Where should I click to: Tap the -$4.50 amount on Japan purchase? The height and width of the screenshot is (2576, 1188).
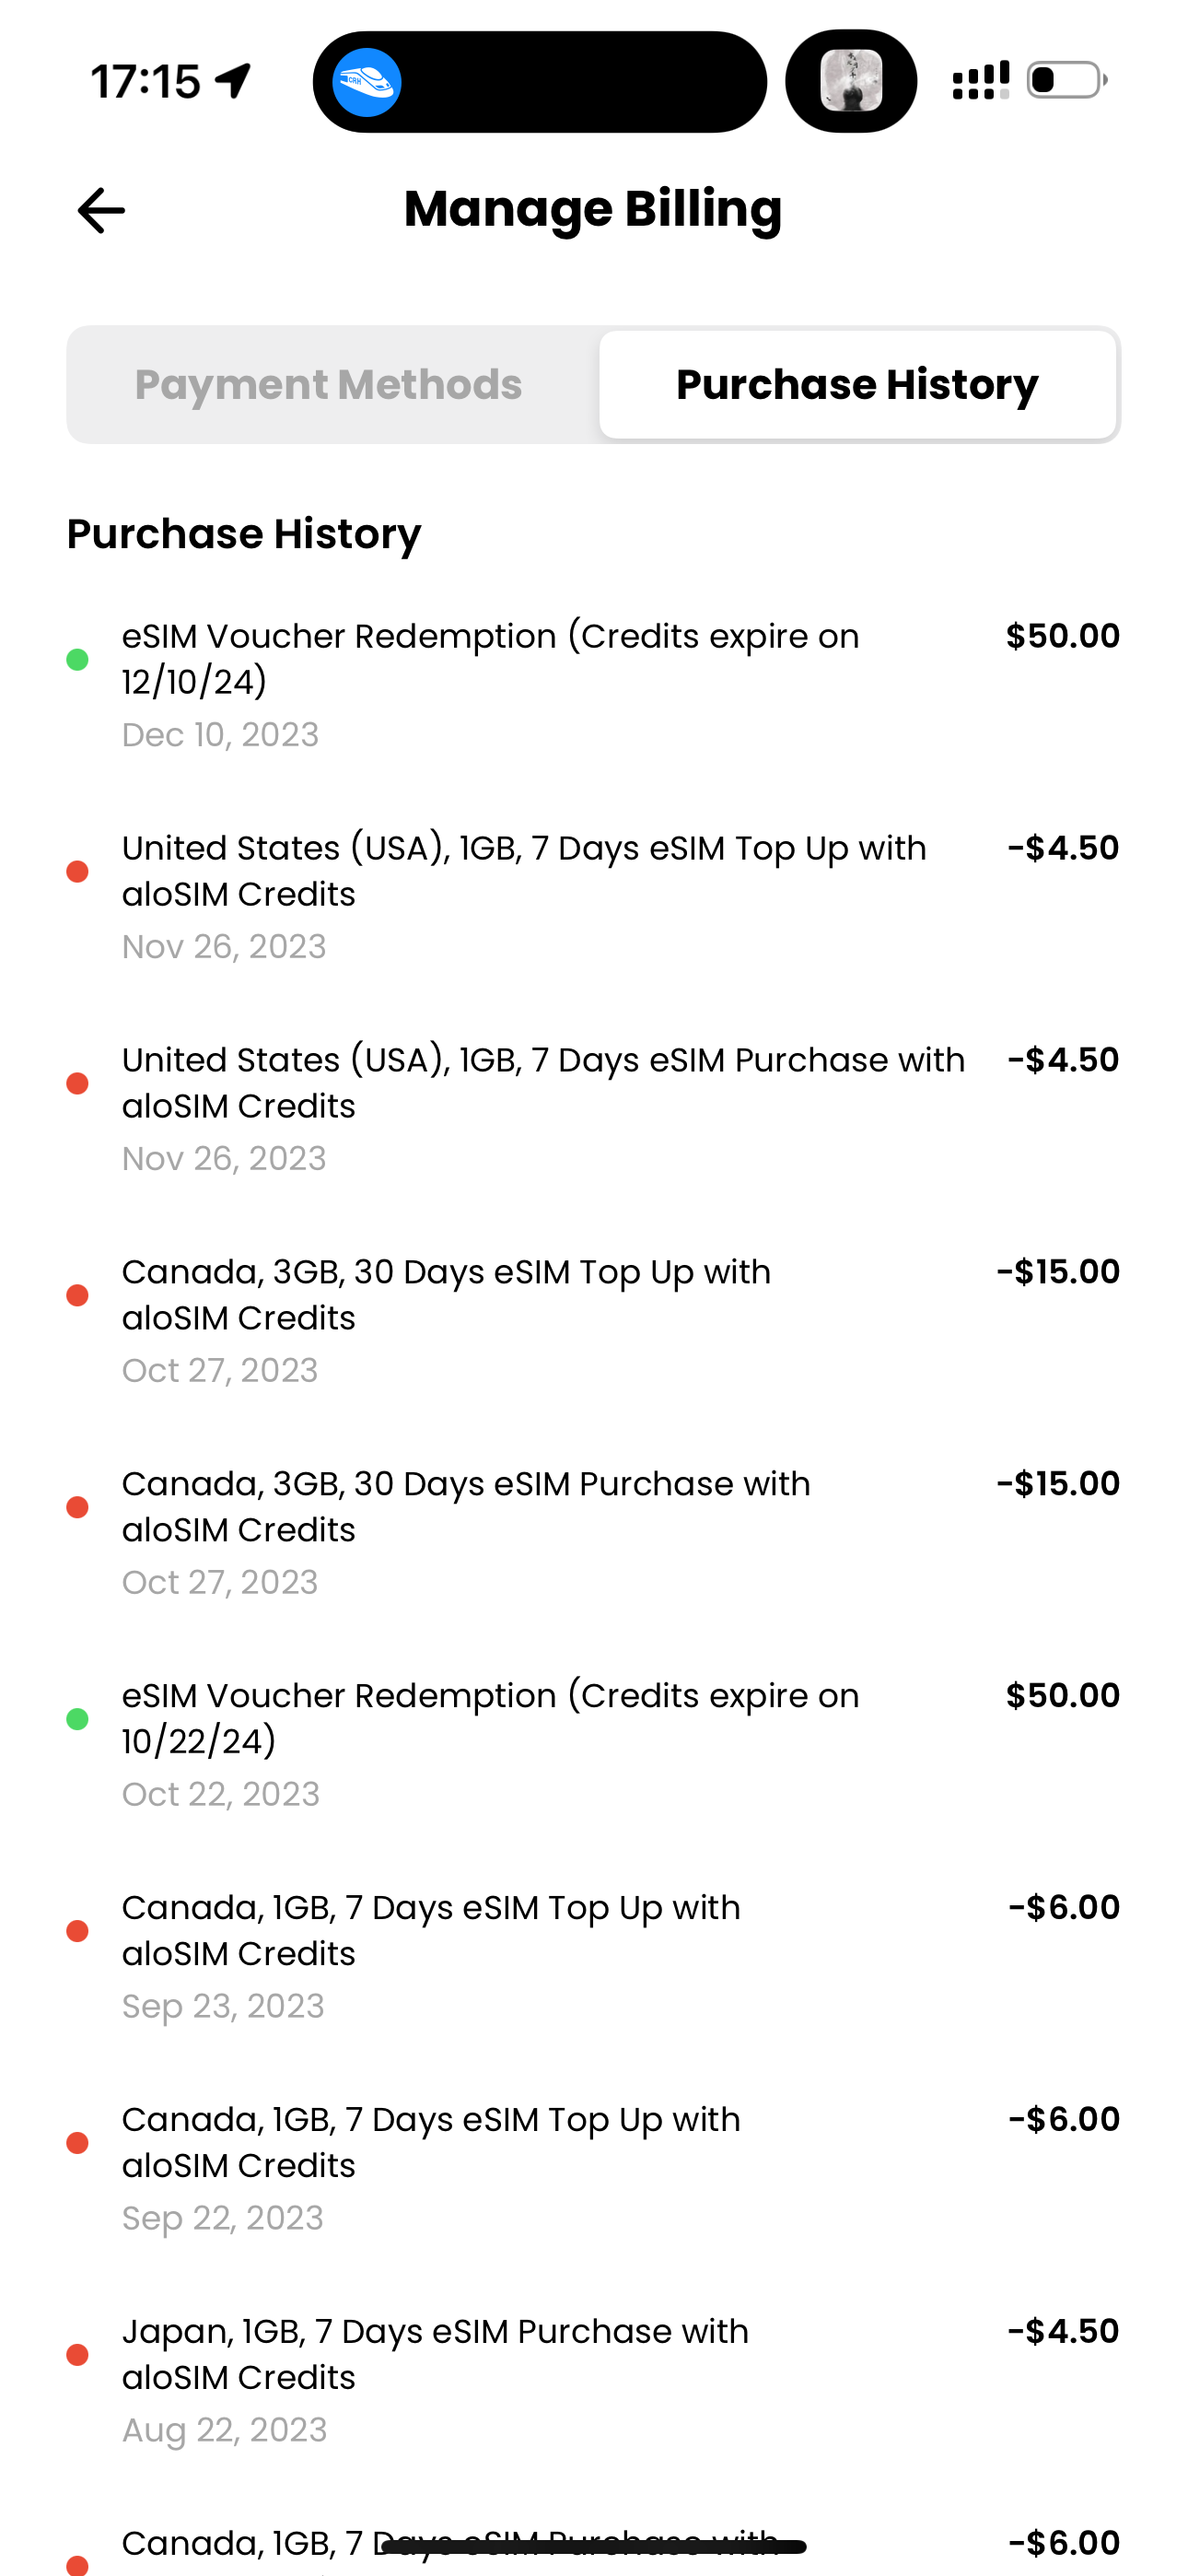[x=1063, y=2331]
